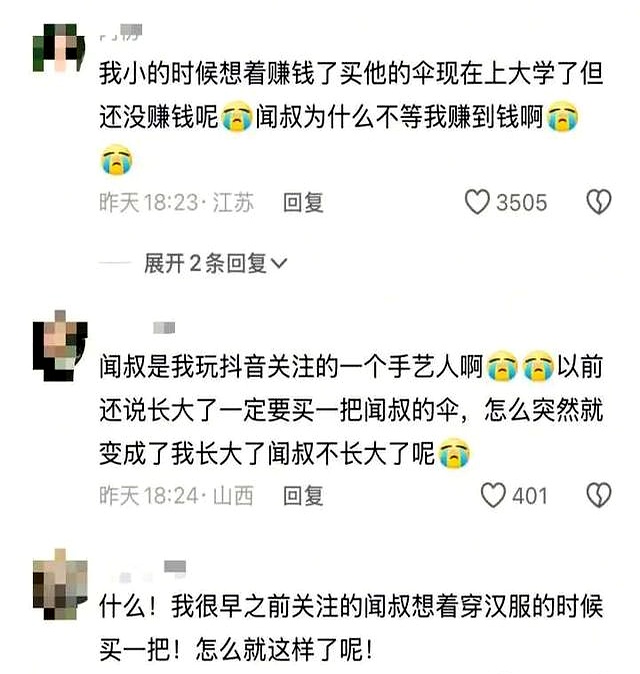Select the comment mentioning 穿汉服

click(351, 628)
